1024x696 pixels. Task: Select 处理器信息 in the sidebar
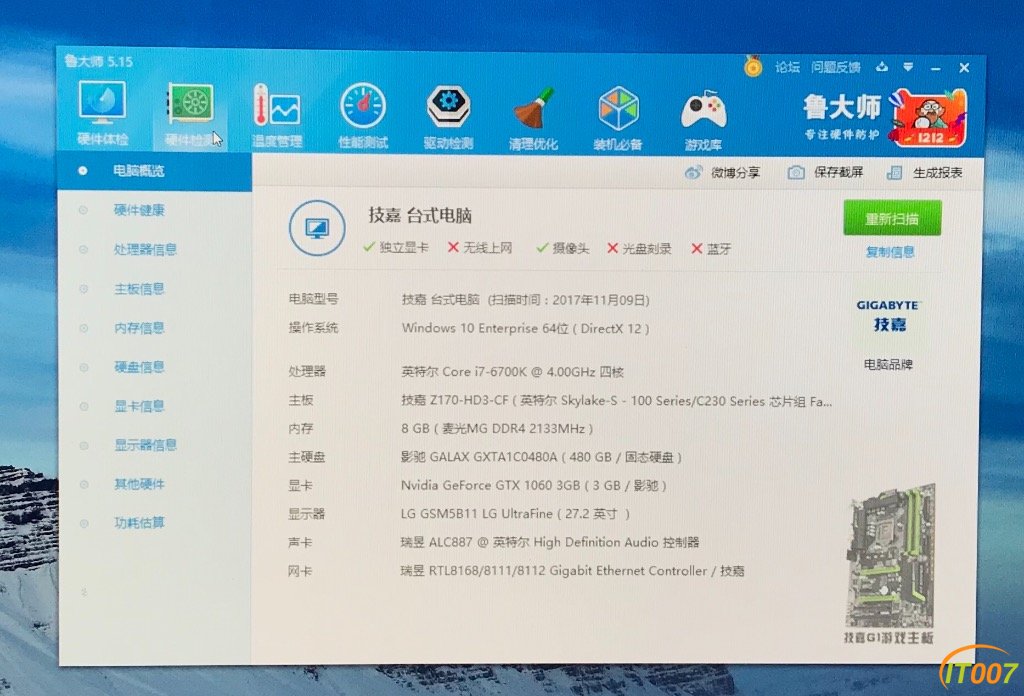(145, 249)
